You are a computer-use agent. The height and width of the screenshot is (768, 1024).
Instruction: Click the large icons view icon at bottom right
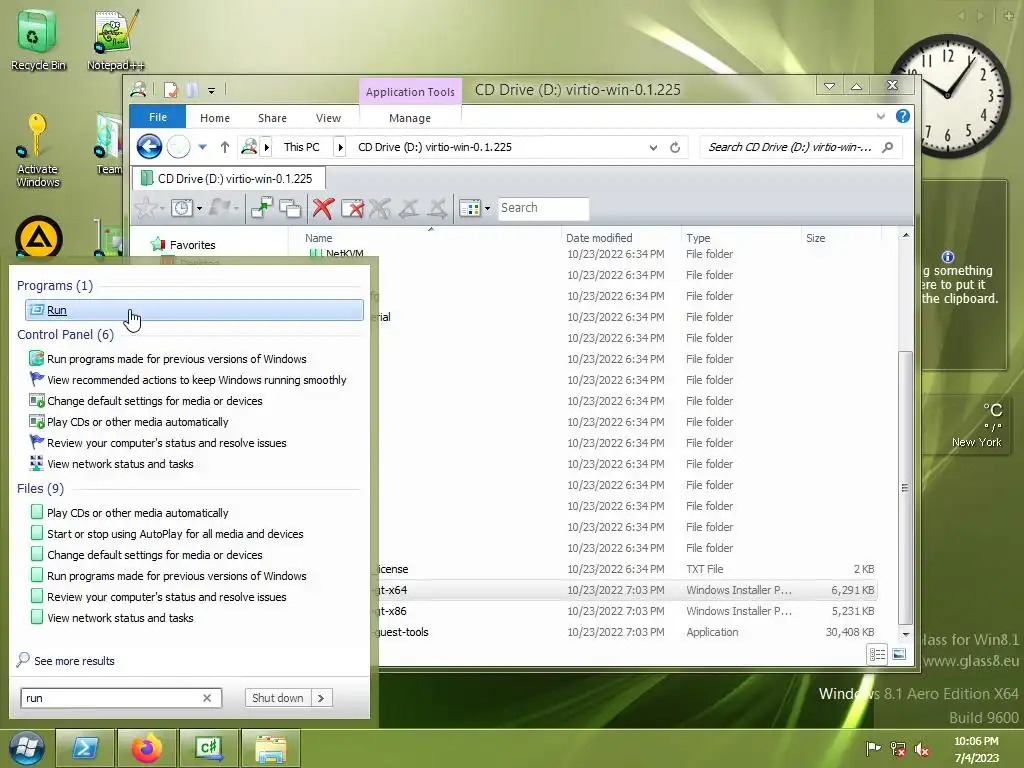[899, 654]
